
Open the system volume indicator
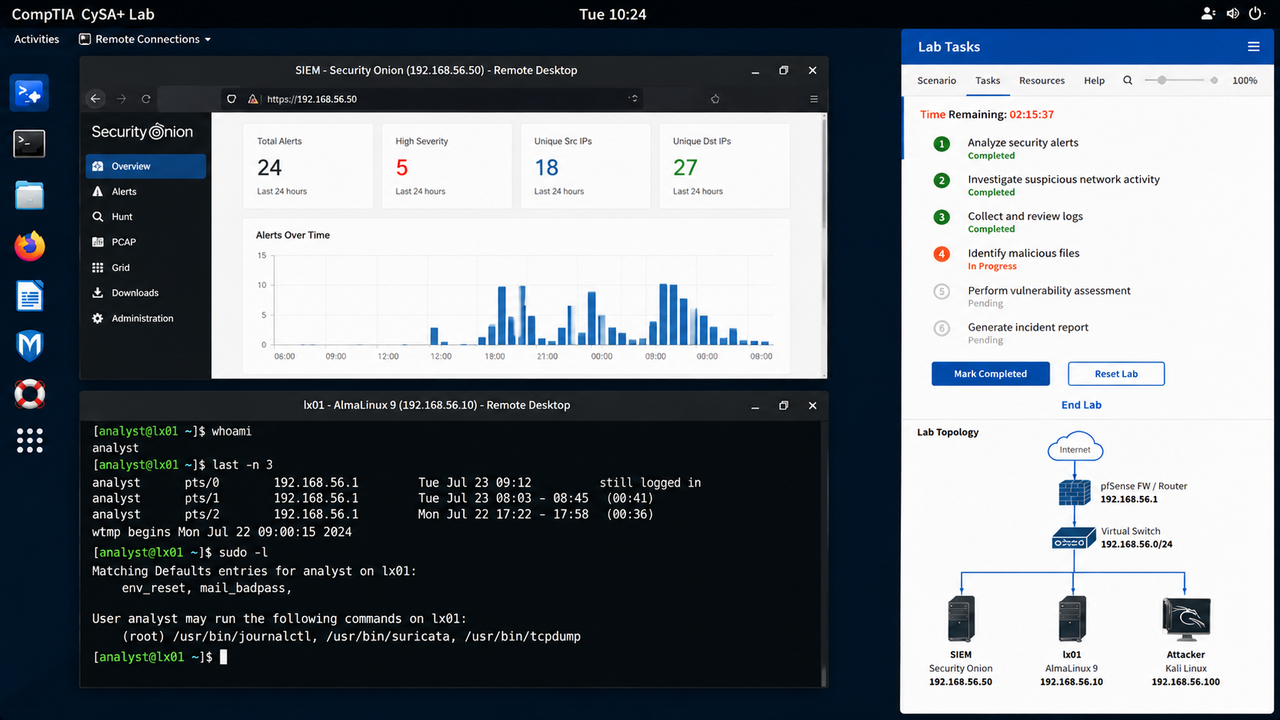pos(1232,14)
